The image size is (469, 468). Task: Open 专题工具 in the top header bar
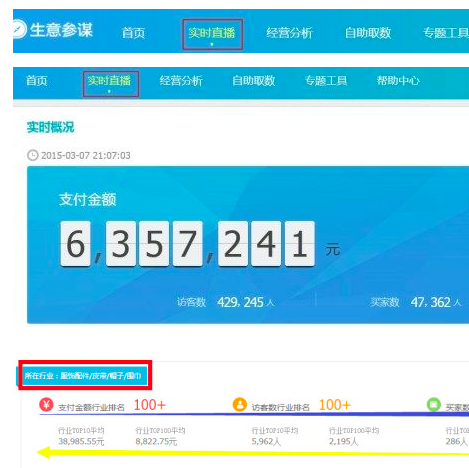pyautogui.click(x=446, y=33)
